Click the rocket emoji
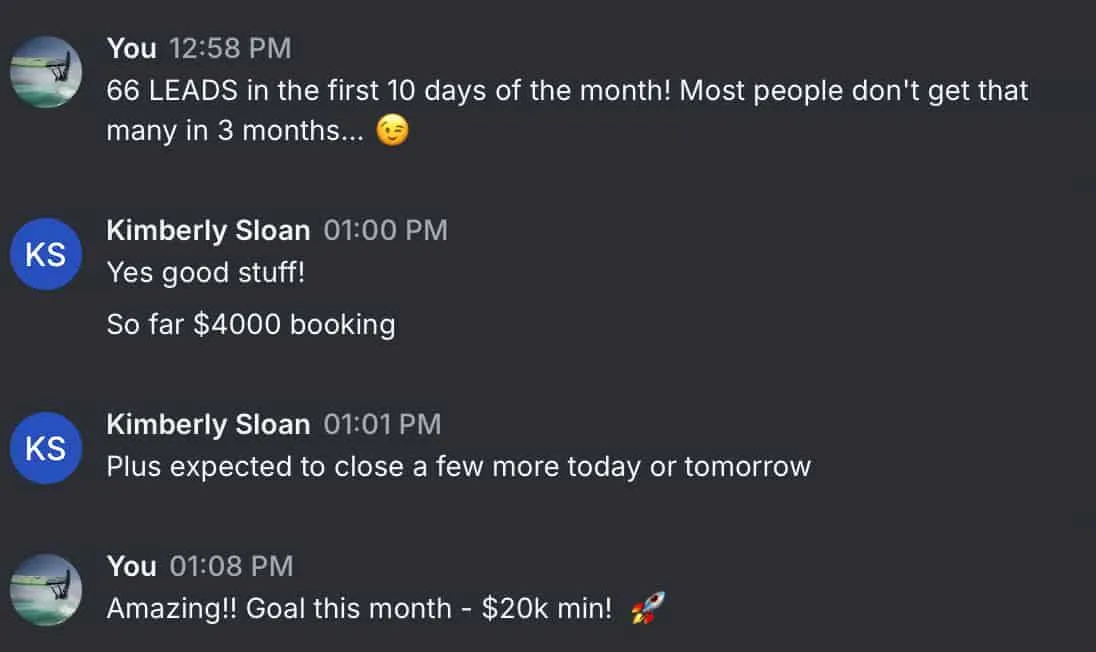Viewport: 1096px width, 652px height. [648, 607]
